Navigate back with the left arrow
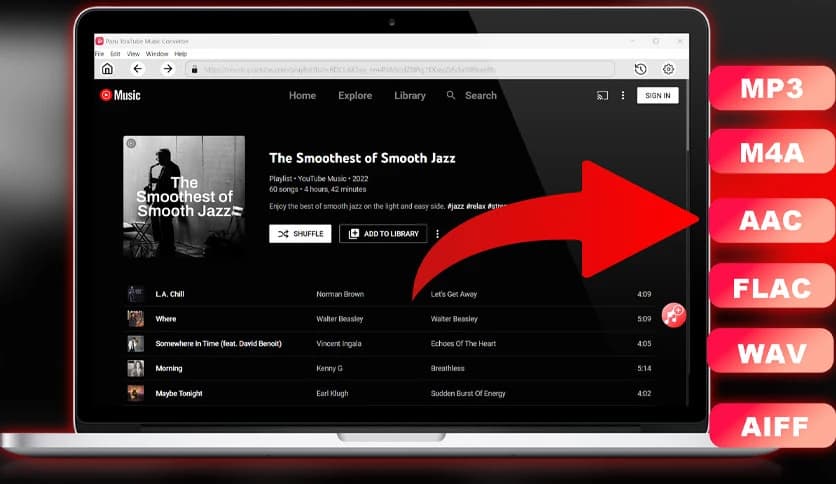 point(138,69)
